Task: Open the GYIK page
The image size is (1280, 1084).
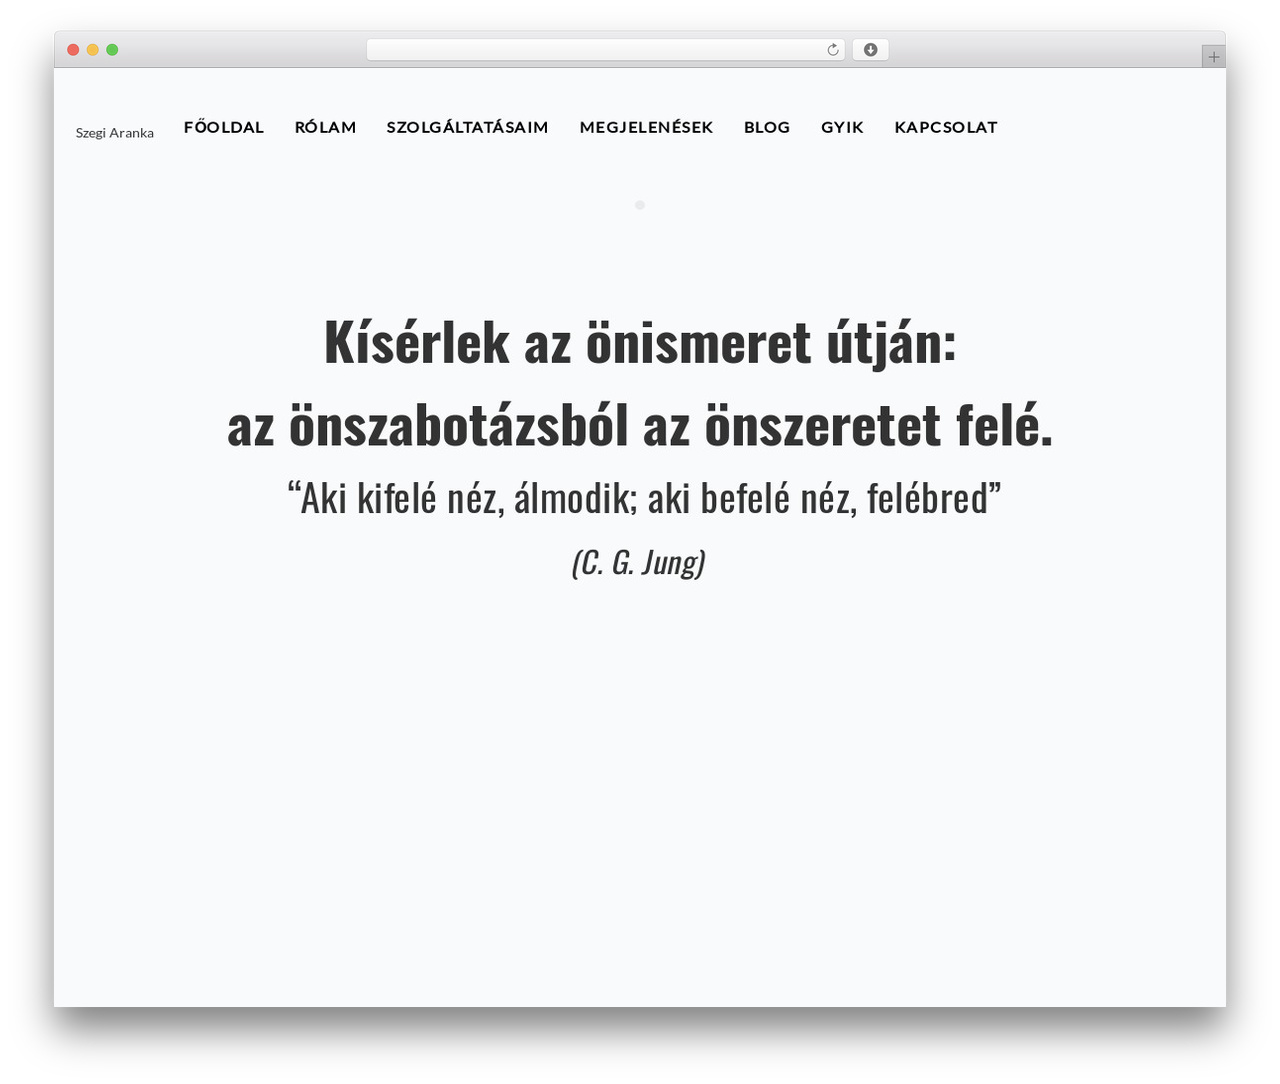Action: tap(842, 127)
